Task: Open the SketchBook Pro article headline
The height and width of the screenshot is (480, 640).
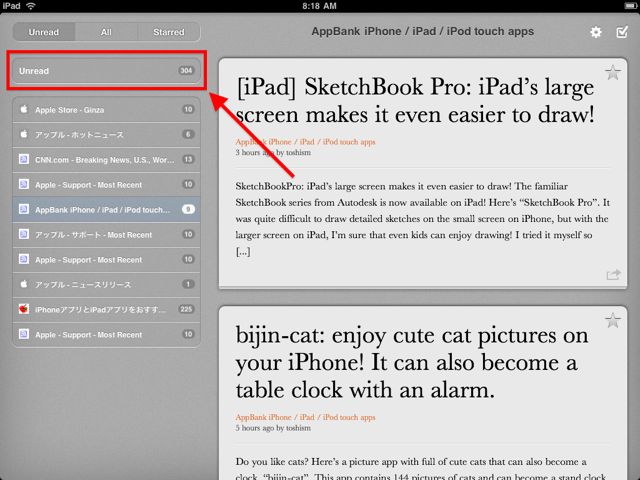Action: (x=415, y=100)
